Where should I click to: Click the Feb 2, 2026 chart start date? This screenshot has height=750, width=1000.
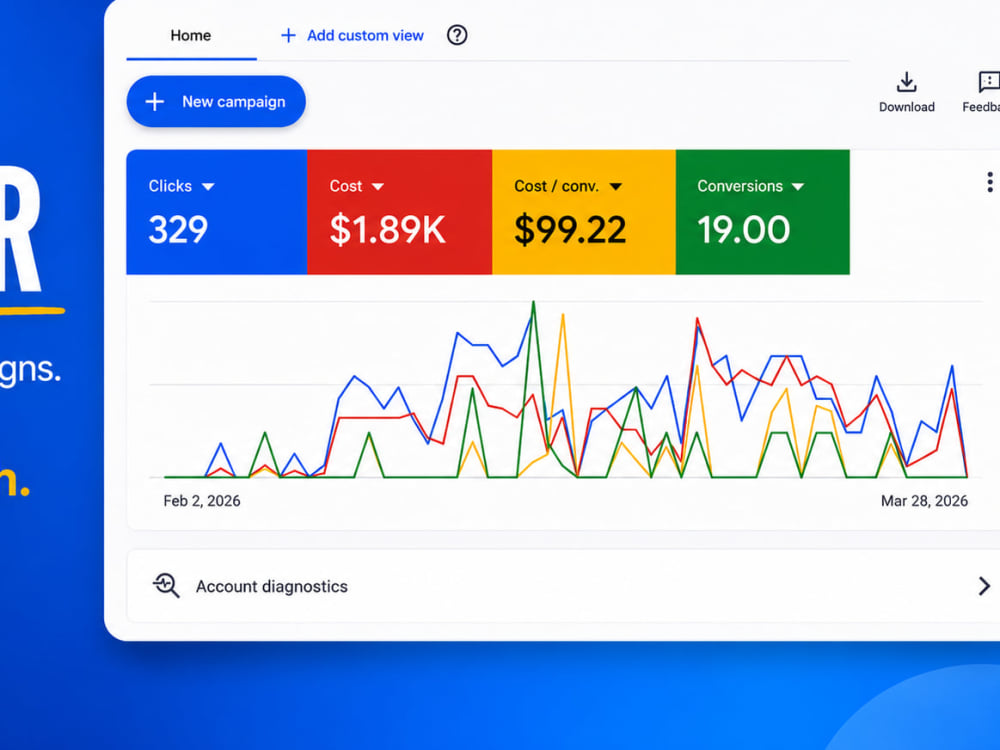point(202,501)
